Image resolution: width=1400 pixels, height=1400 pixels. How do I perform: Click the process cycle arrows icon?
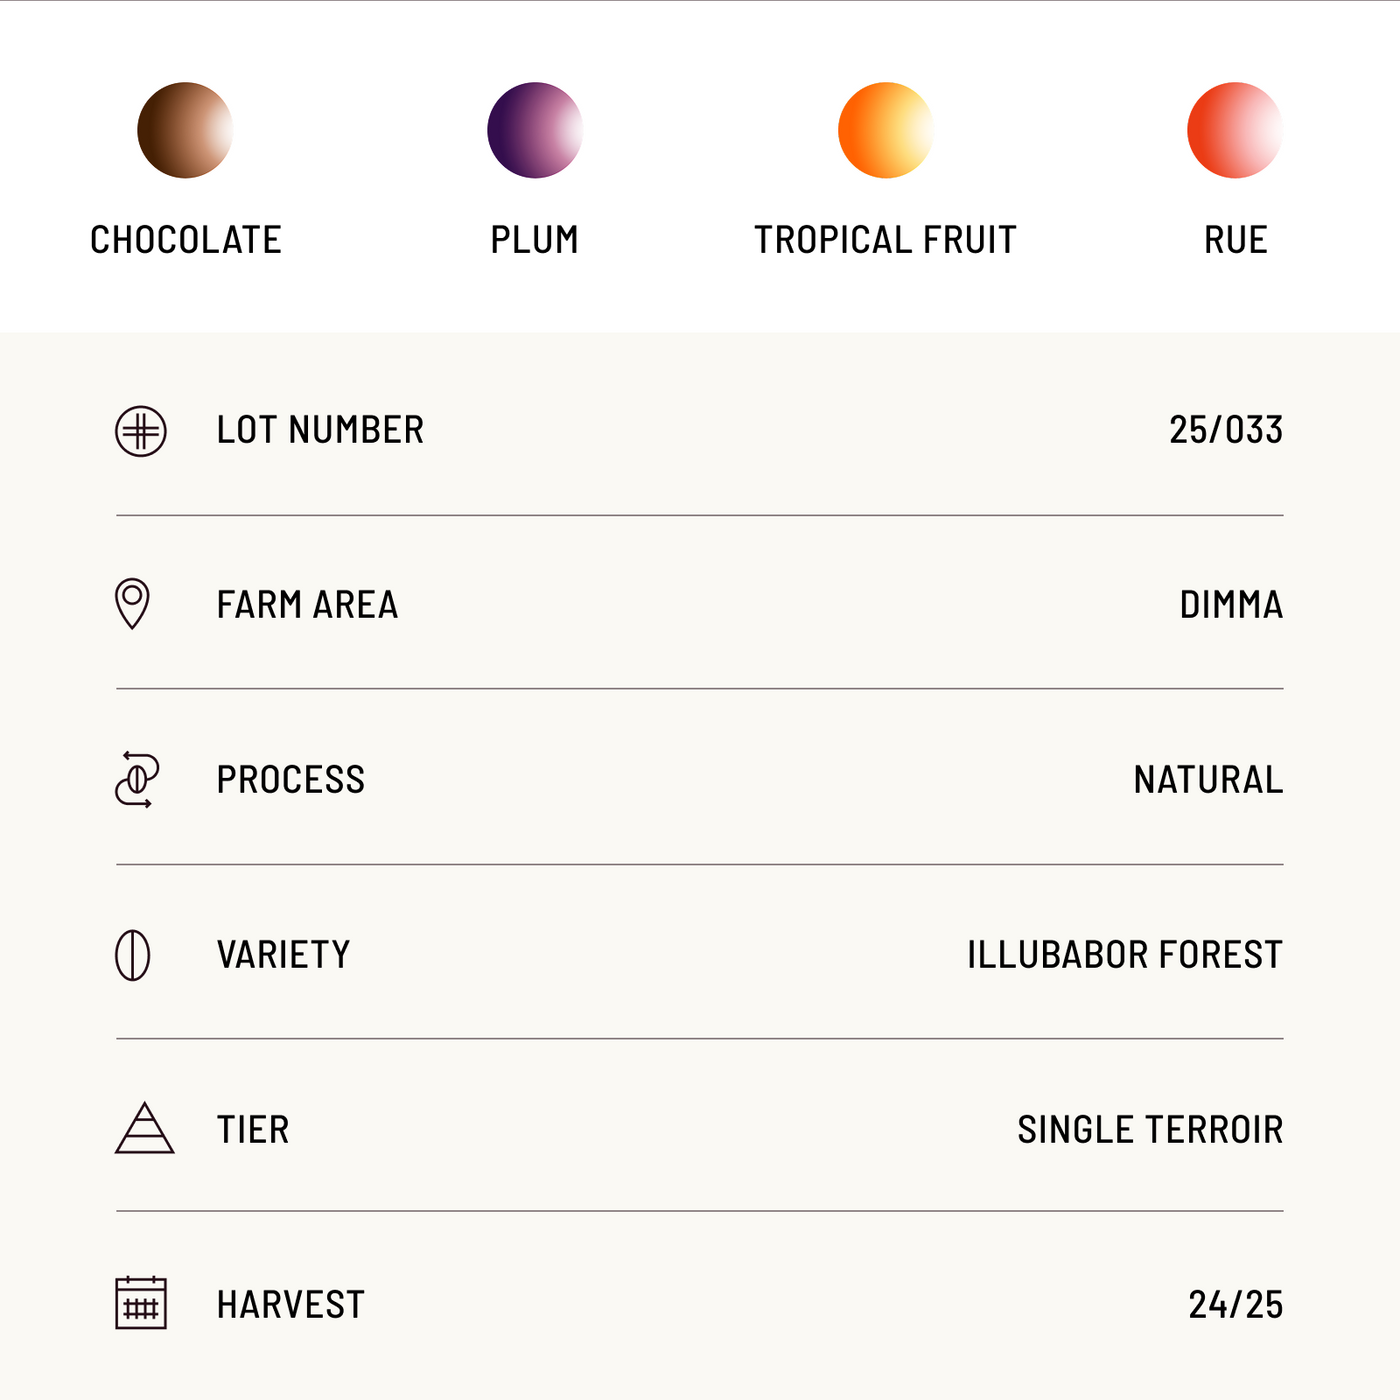point(137,779)
